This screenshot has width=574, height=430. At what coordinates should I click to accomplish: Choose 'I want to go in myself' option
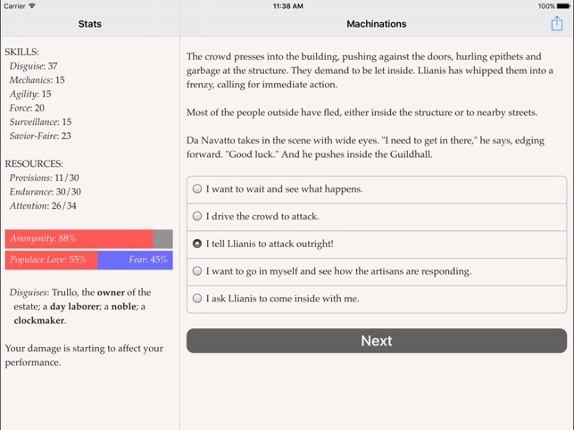point(377,272)
